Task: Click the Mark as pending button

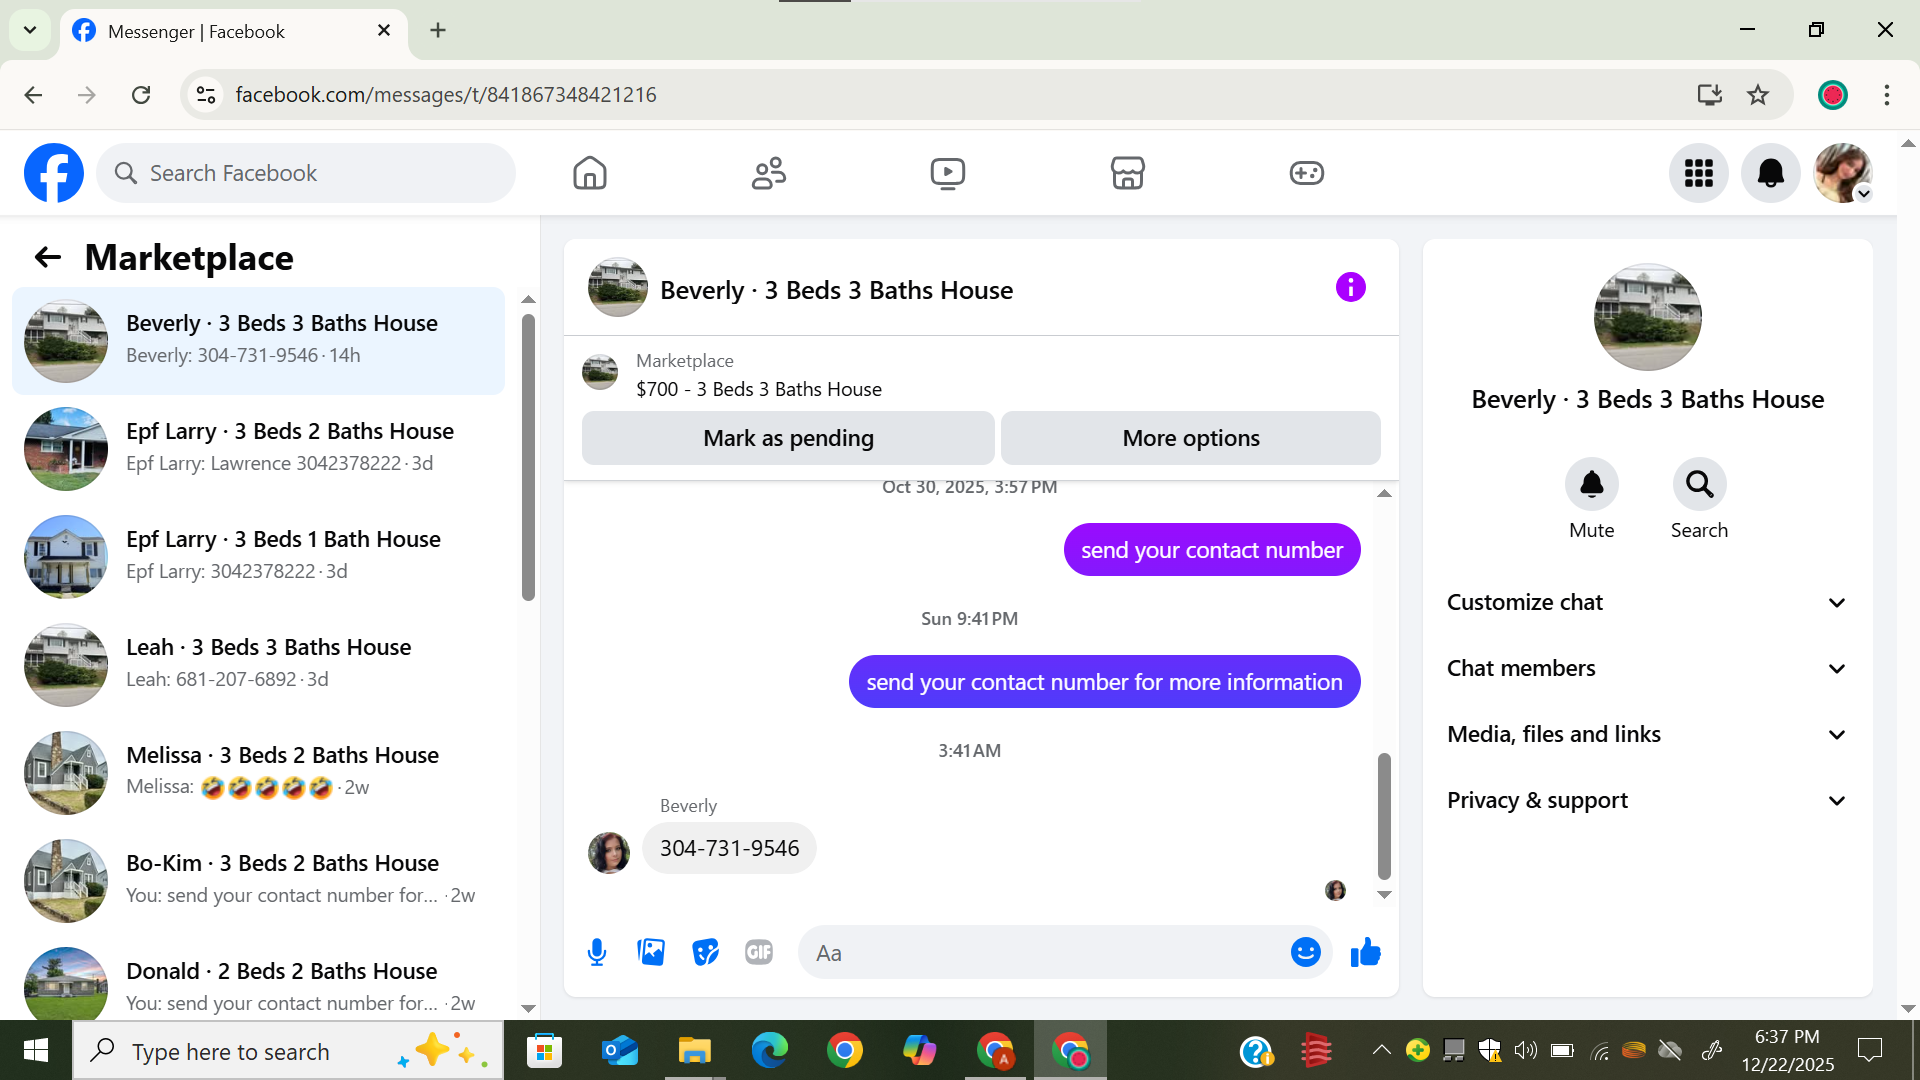Action: tap(788, 438)
